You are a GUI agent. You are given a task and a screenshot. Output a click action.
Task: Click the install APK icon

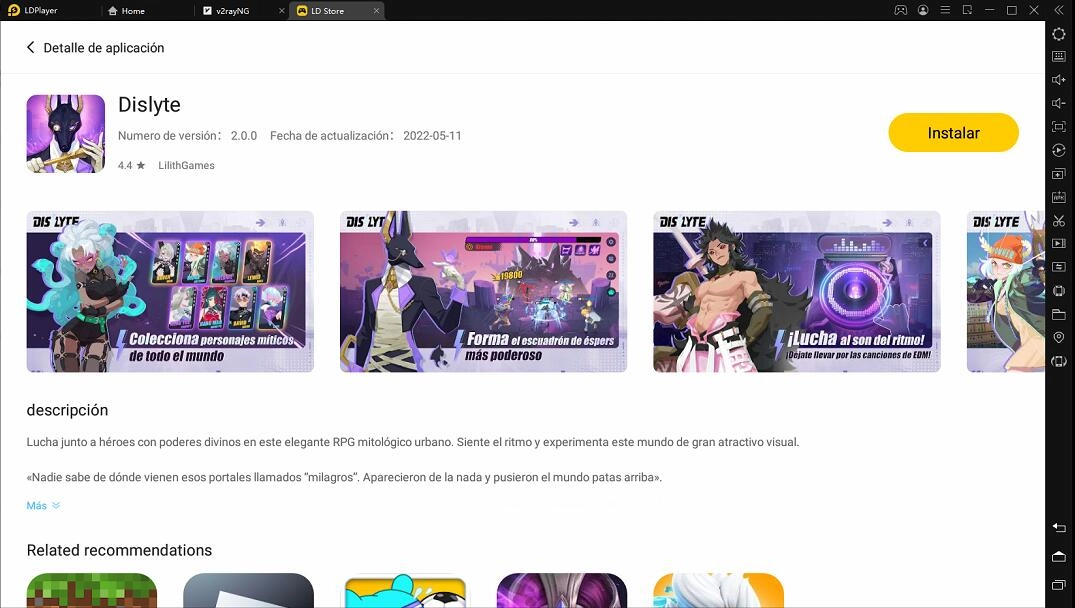coord(1059,197)
